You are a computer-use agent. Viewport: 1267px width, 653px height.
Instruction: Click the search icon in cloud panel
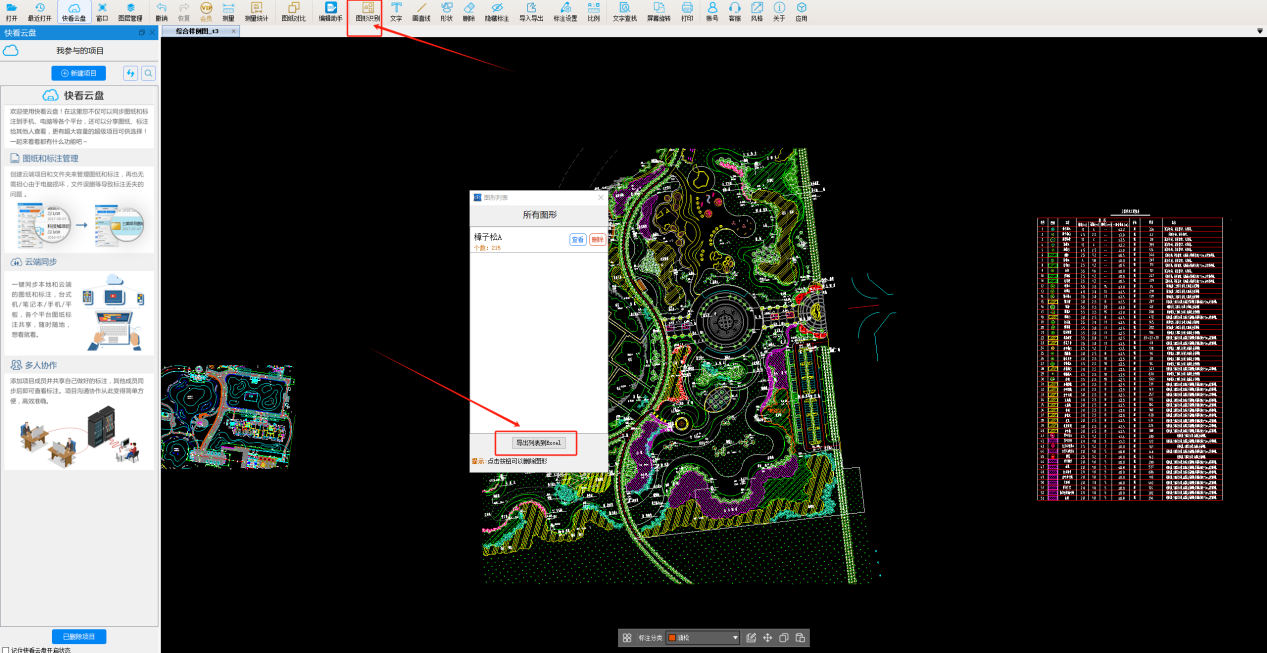pyautogui.click(x=148, y=73)
